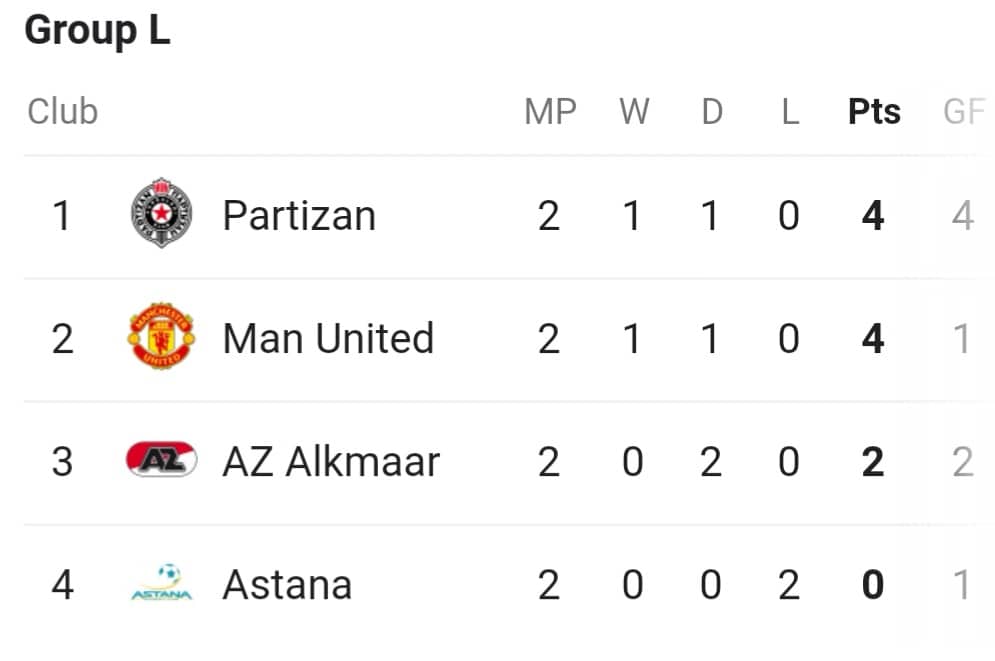Click the W column header
Viewport: 995px width, 661px height.
tap(634, 112)
